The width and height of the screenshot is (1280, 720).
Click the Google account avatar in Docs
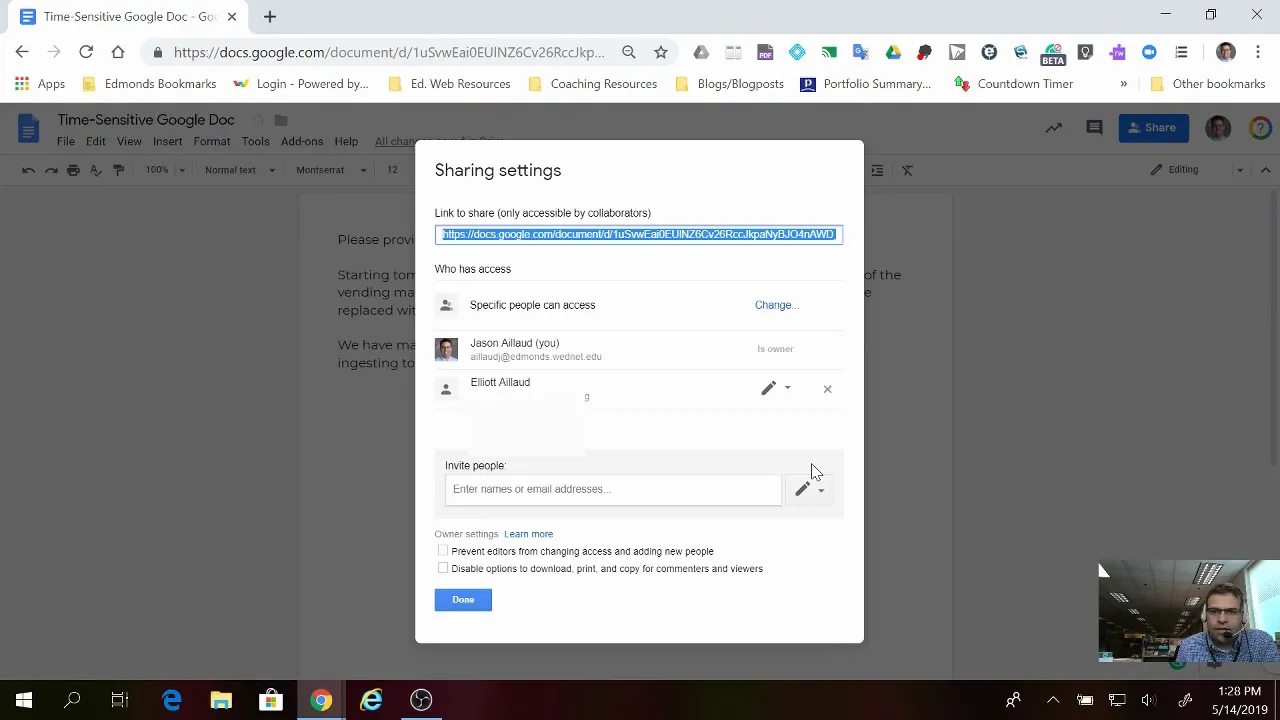(1218, 127)
